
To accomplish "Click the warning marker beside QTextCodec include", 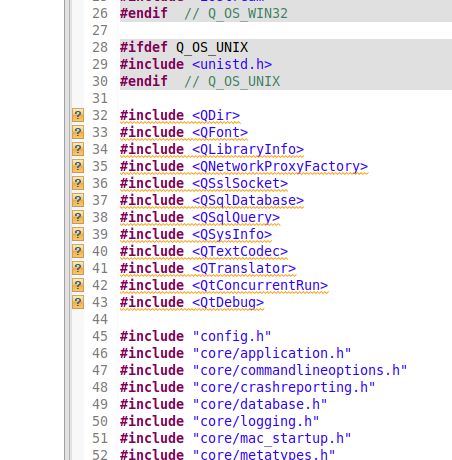I will point(78,251).
